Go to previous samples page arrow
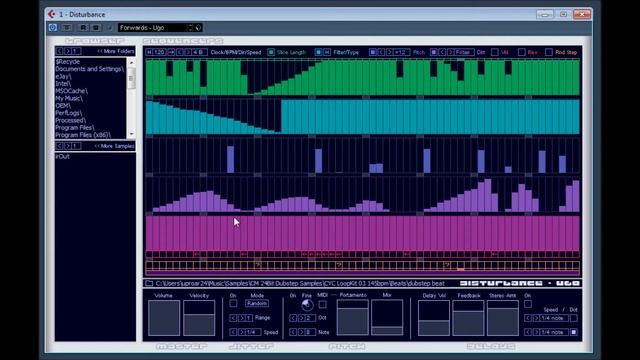The image size is (640, 360). pos(60,146)
